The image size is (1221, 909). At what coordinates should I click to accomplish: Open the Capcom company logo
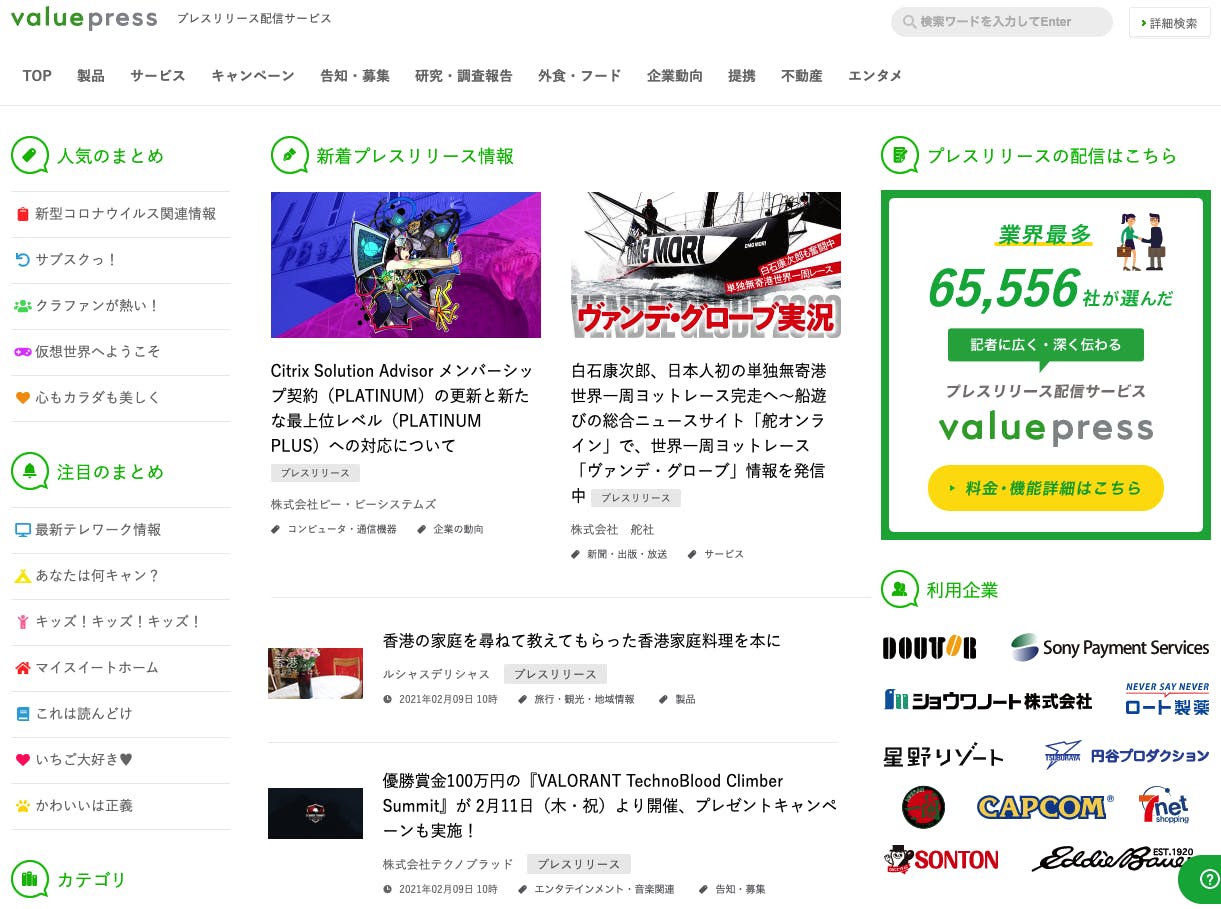pos(1044,806)
